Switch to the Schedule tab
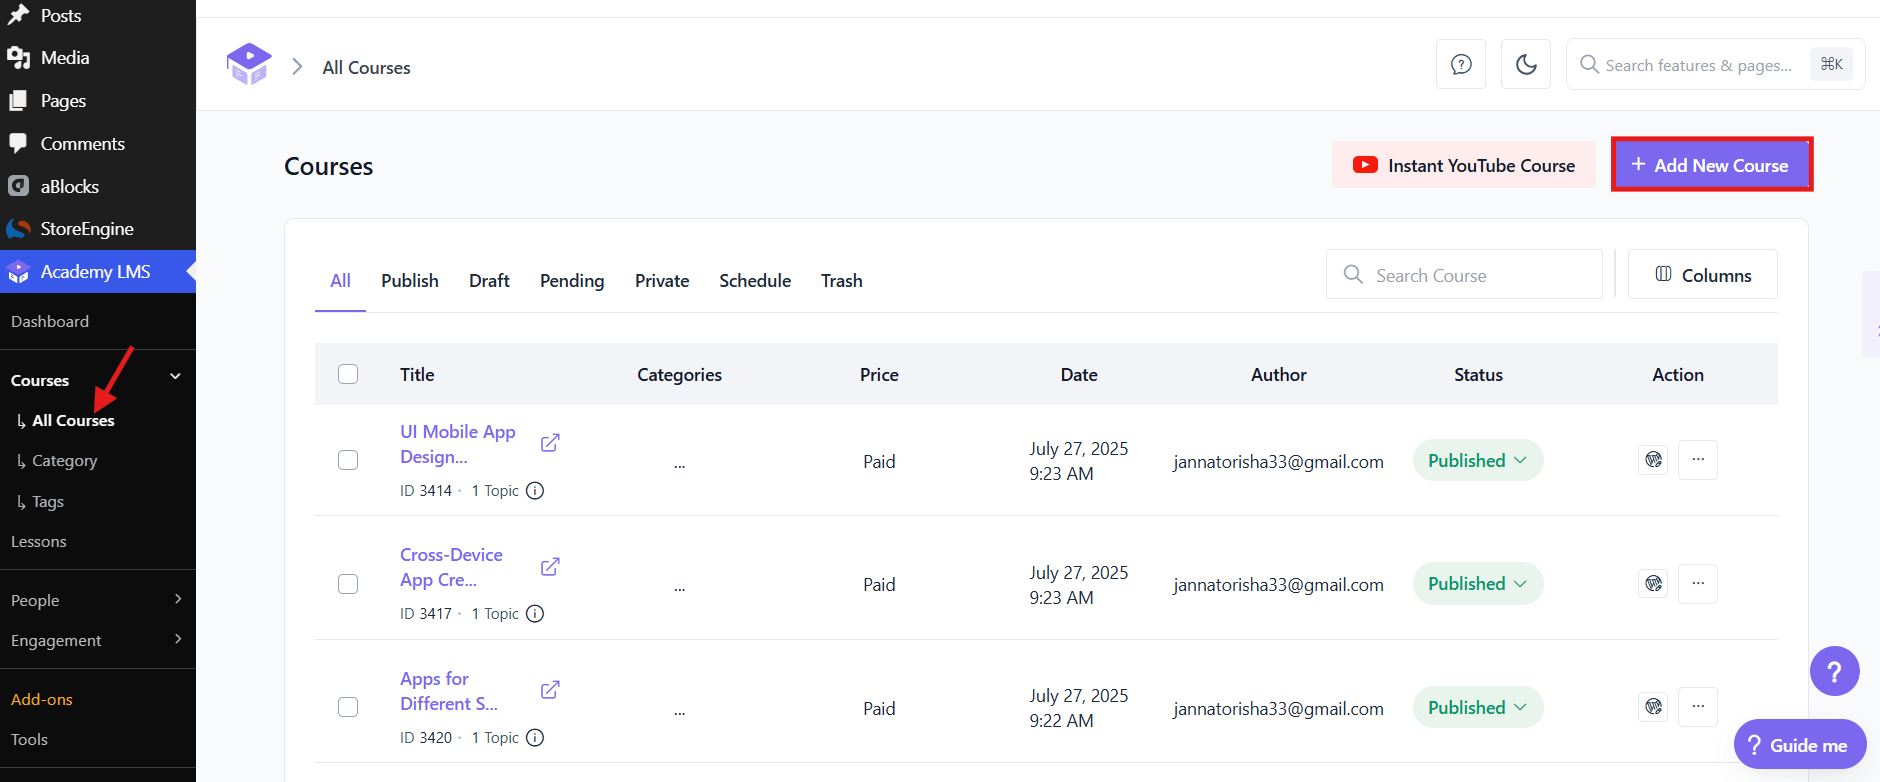 [x=755, y=281]
